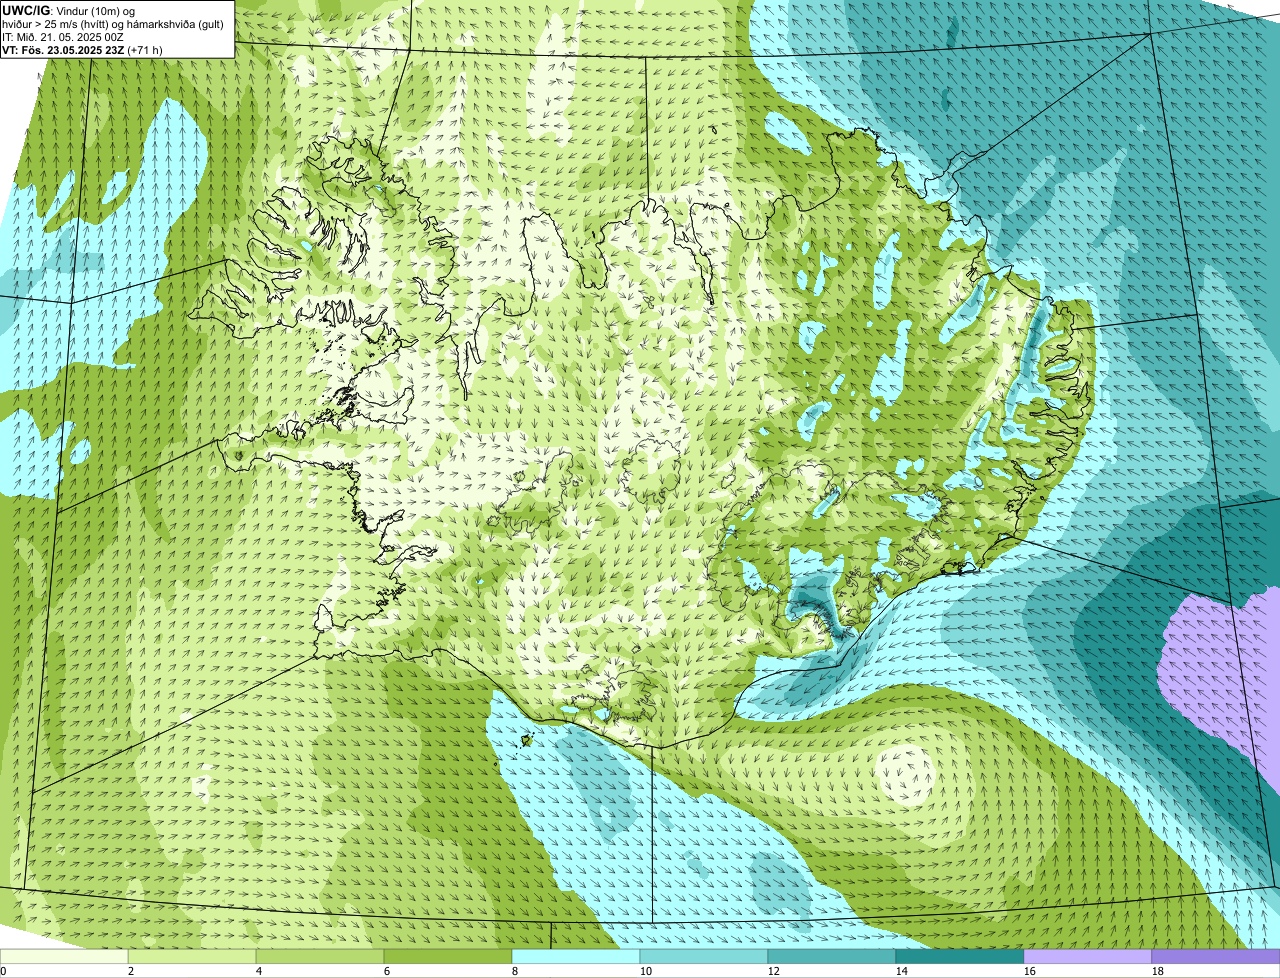Click the legend scale label '6'
Viewport: 1280px width, 978px height.
387,971
